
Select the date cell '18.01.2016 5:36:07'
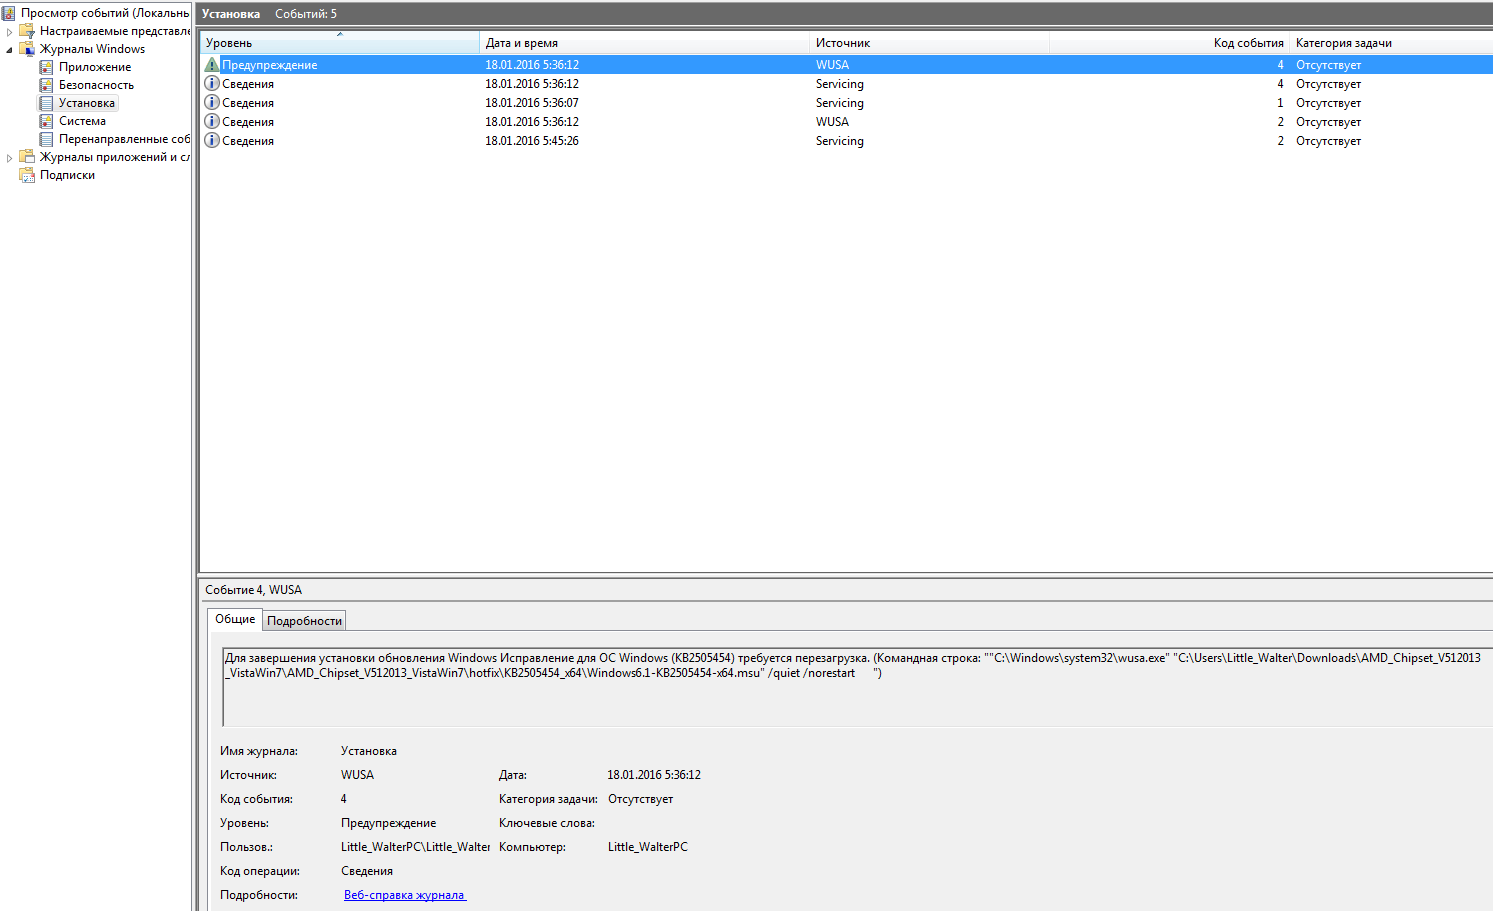click(532, 103)
